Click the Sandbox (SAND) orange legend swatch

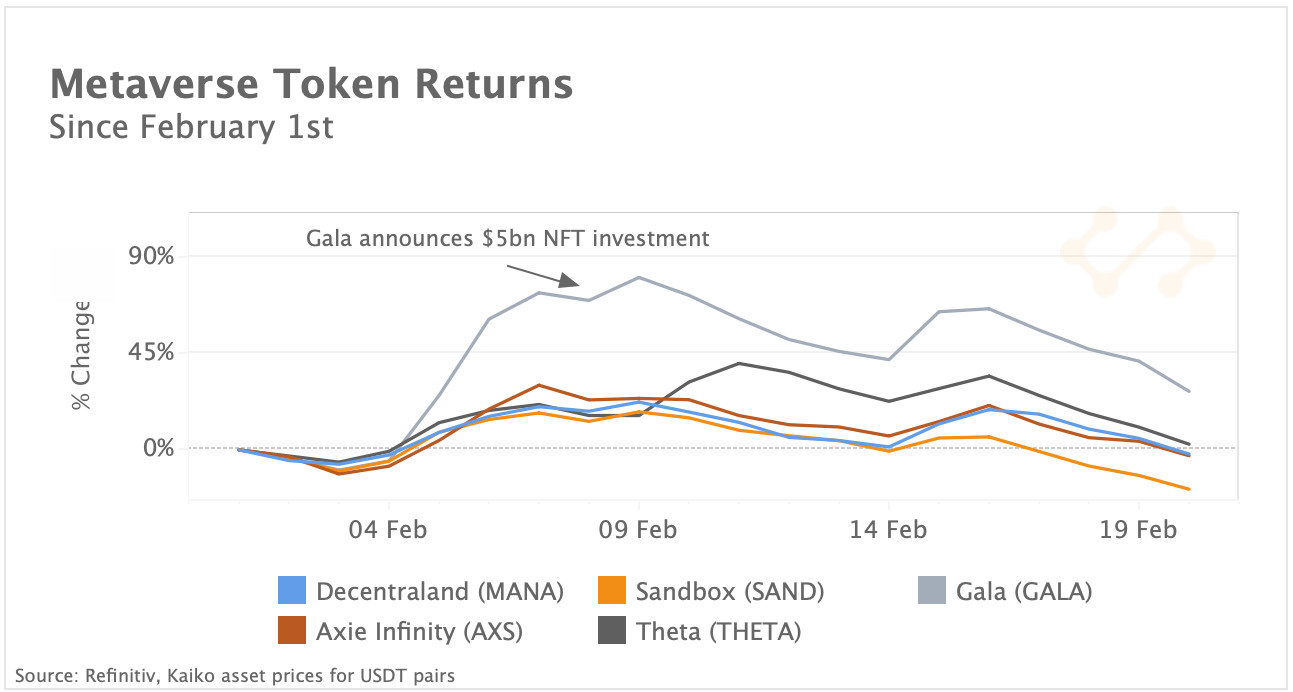[x=611, y=591]
